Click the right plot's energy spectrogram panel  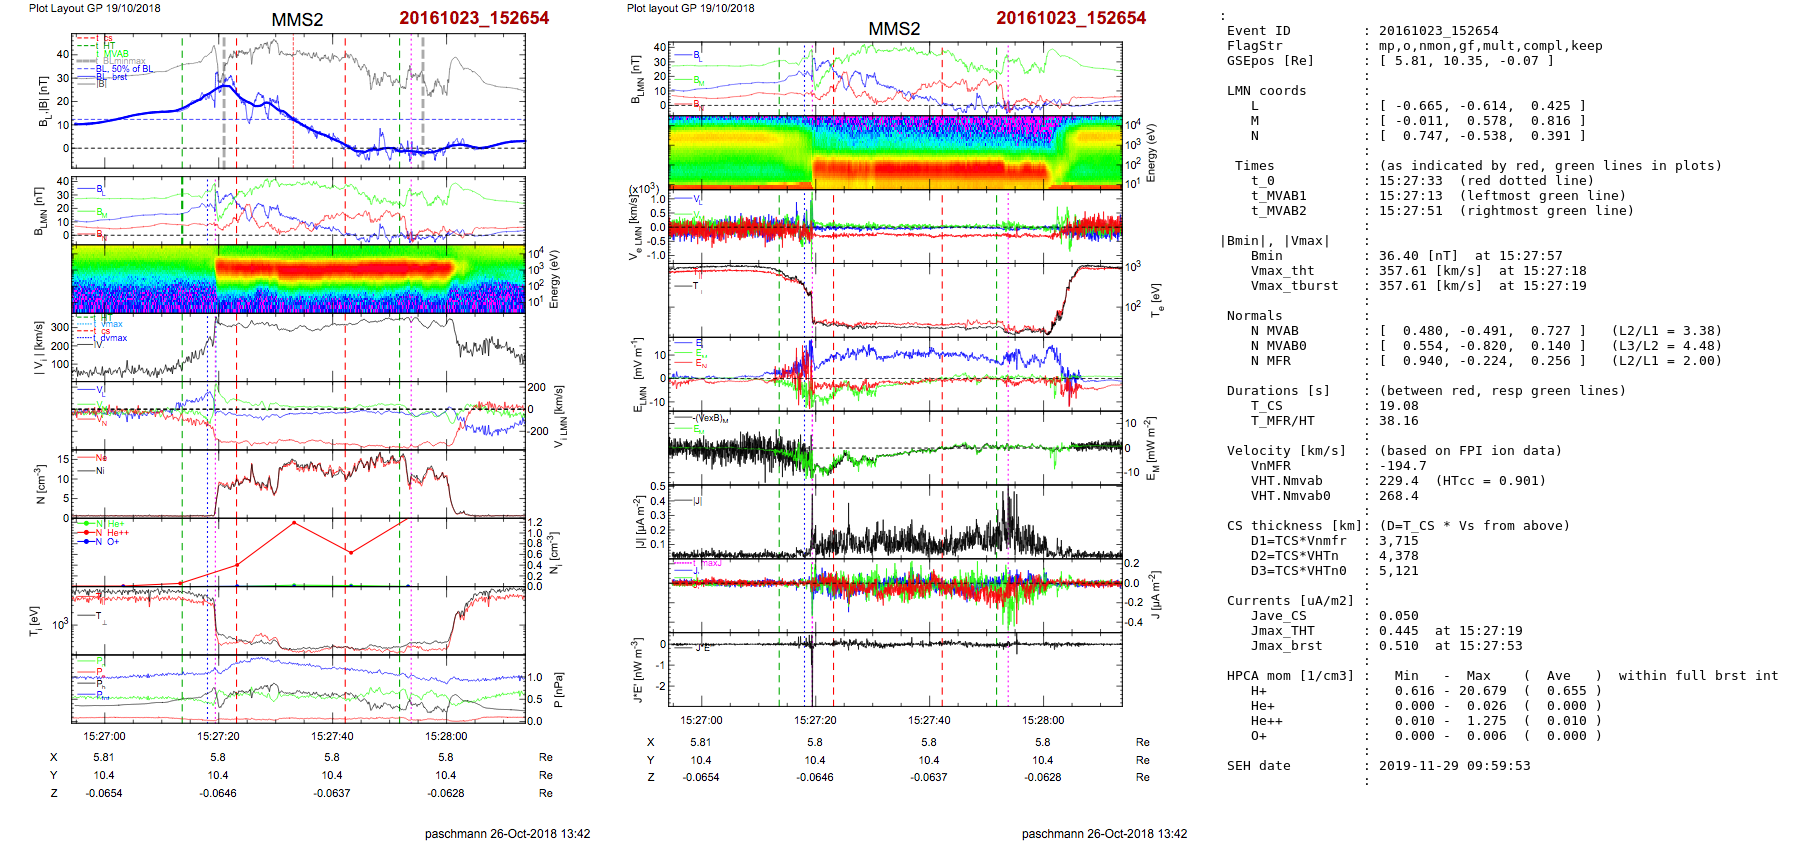tap(895, 151)
